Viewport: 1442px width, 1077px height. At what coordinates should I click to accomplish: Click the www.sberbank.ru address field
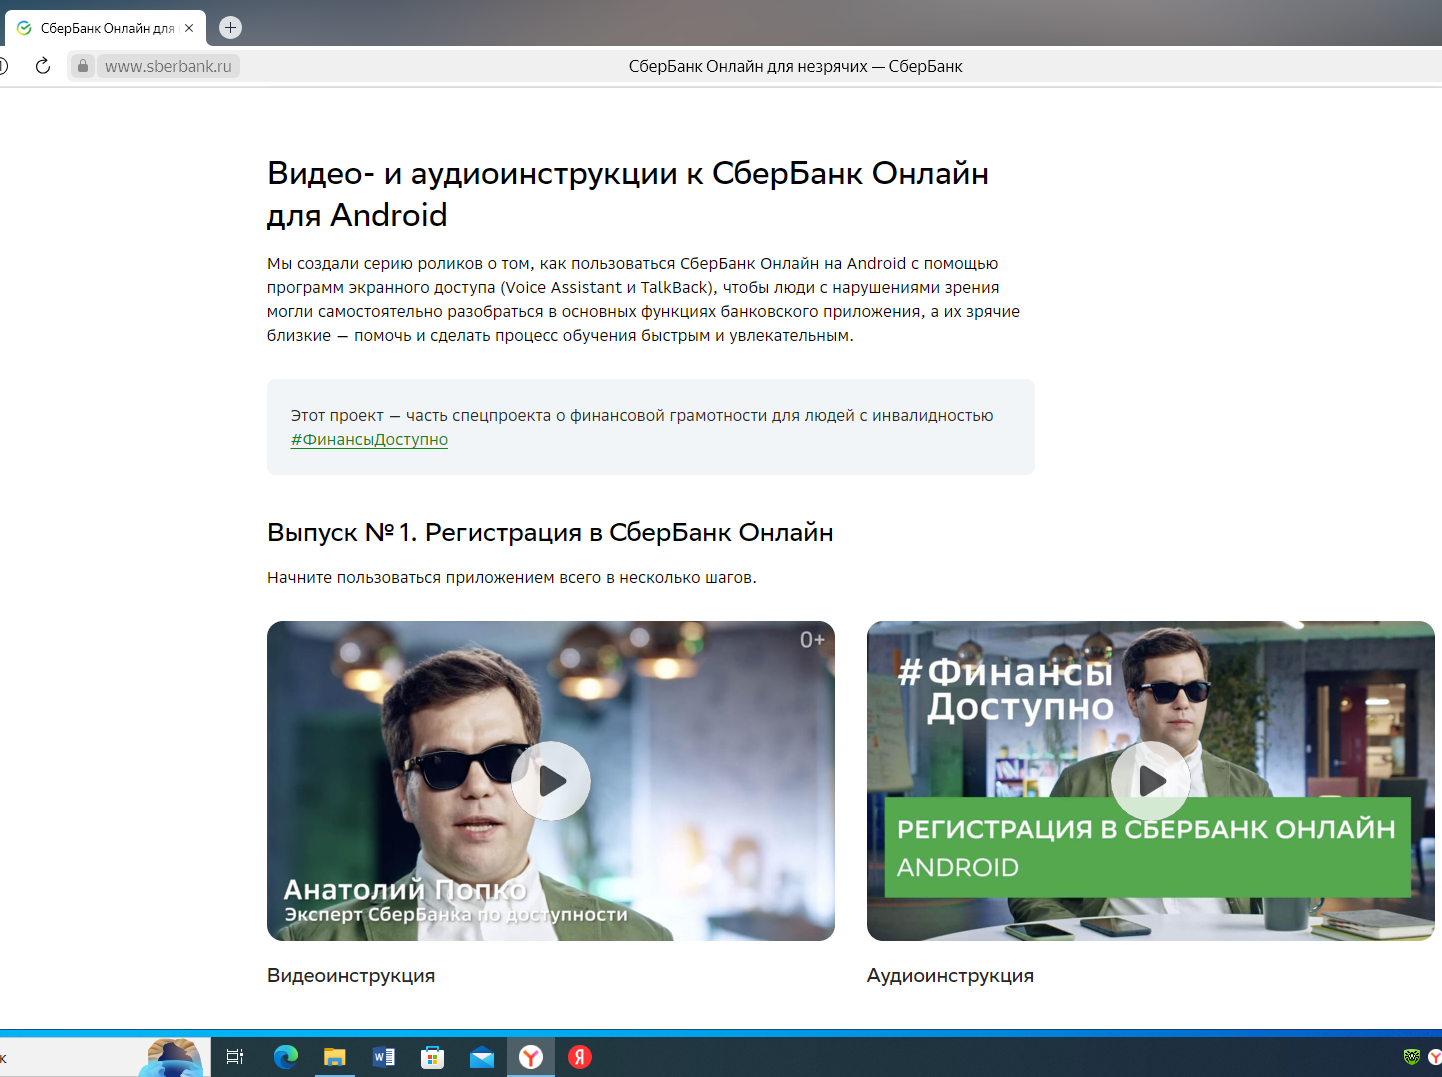pos(168,66)
